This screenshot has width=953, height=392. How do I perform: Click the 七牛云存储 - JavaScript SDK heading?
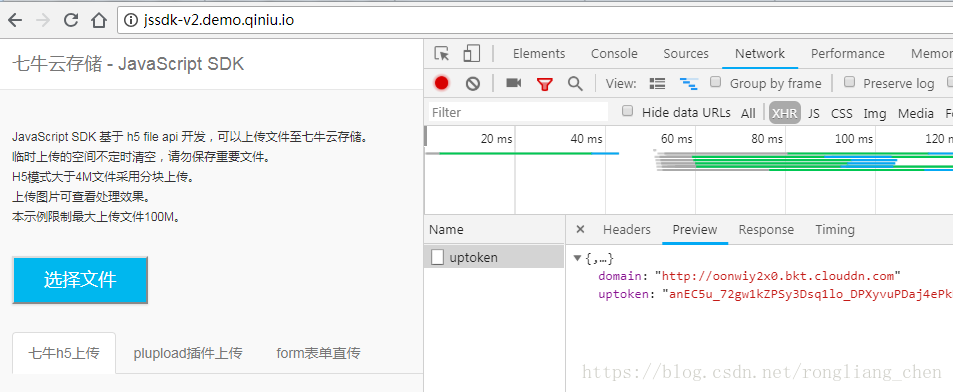(128, 64)
